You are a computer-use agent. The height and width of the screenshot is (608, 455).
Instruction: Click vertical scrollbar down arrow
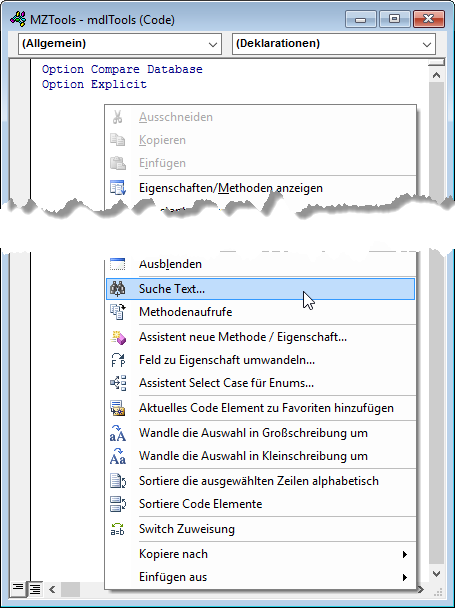(x=436, y=573)
